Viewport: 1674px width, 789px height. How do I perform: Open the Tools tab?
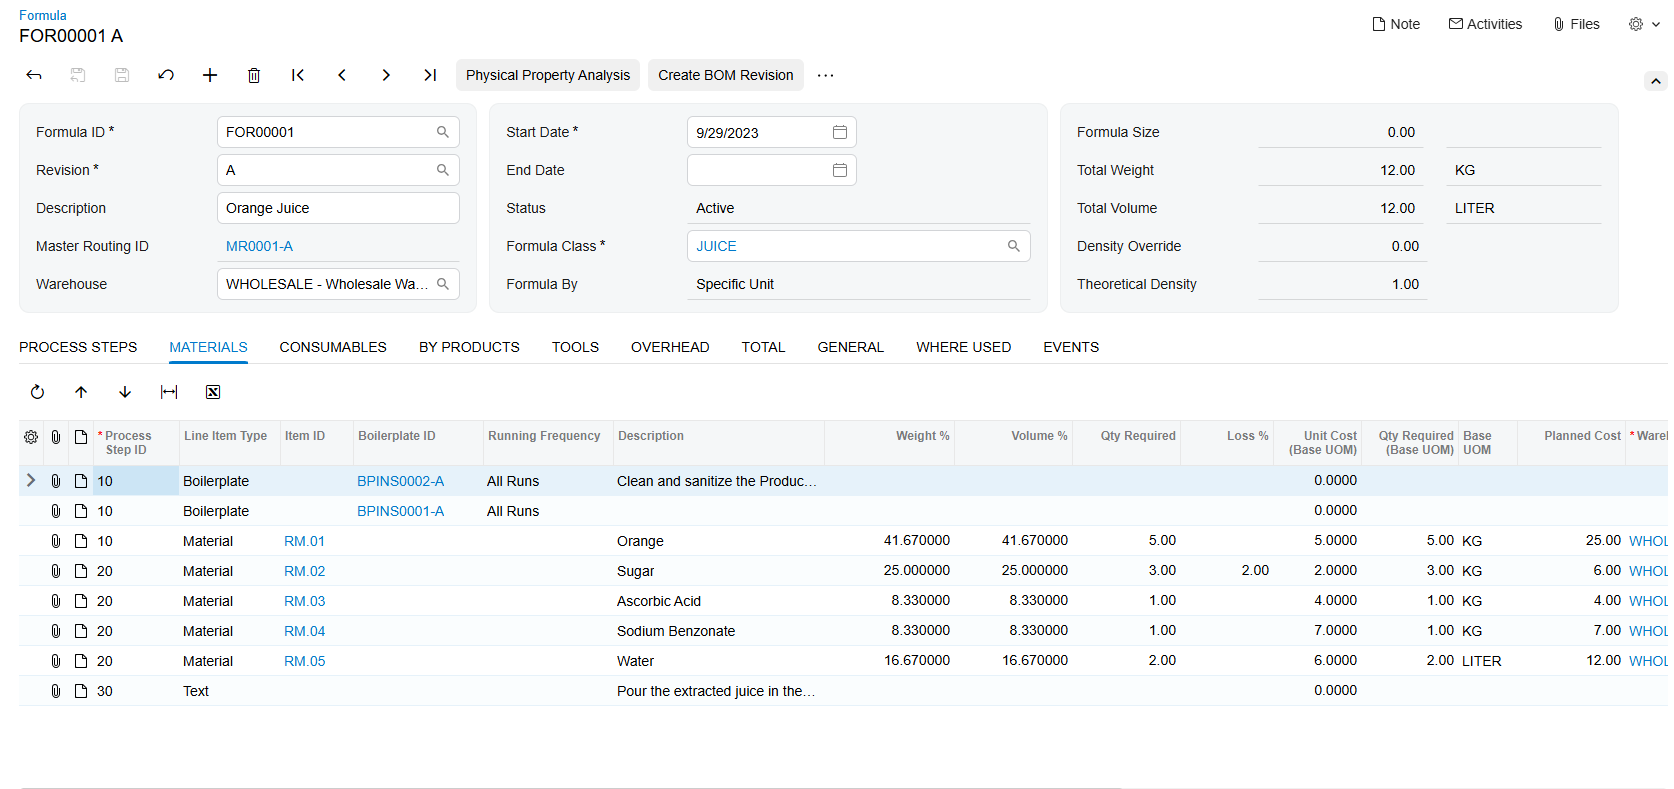pyautogui.click(x=575, y=347)
